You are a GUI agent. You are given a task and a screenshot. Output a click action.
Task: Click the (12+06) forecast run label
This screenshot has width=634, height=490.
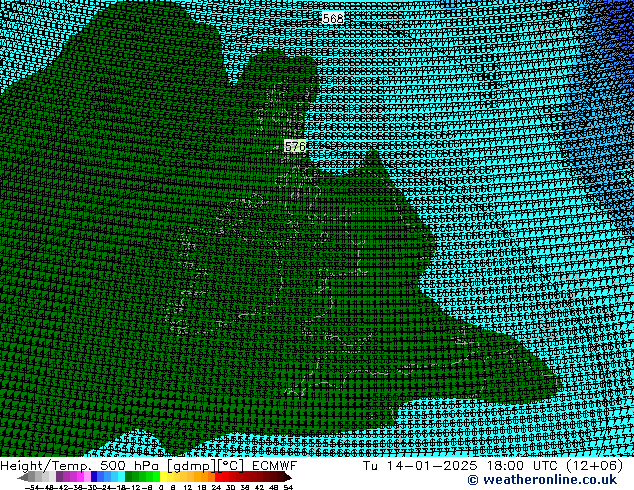(x=594, y=466)
